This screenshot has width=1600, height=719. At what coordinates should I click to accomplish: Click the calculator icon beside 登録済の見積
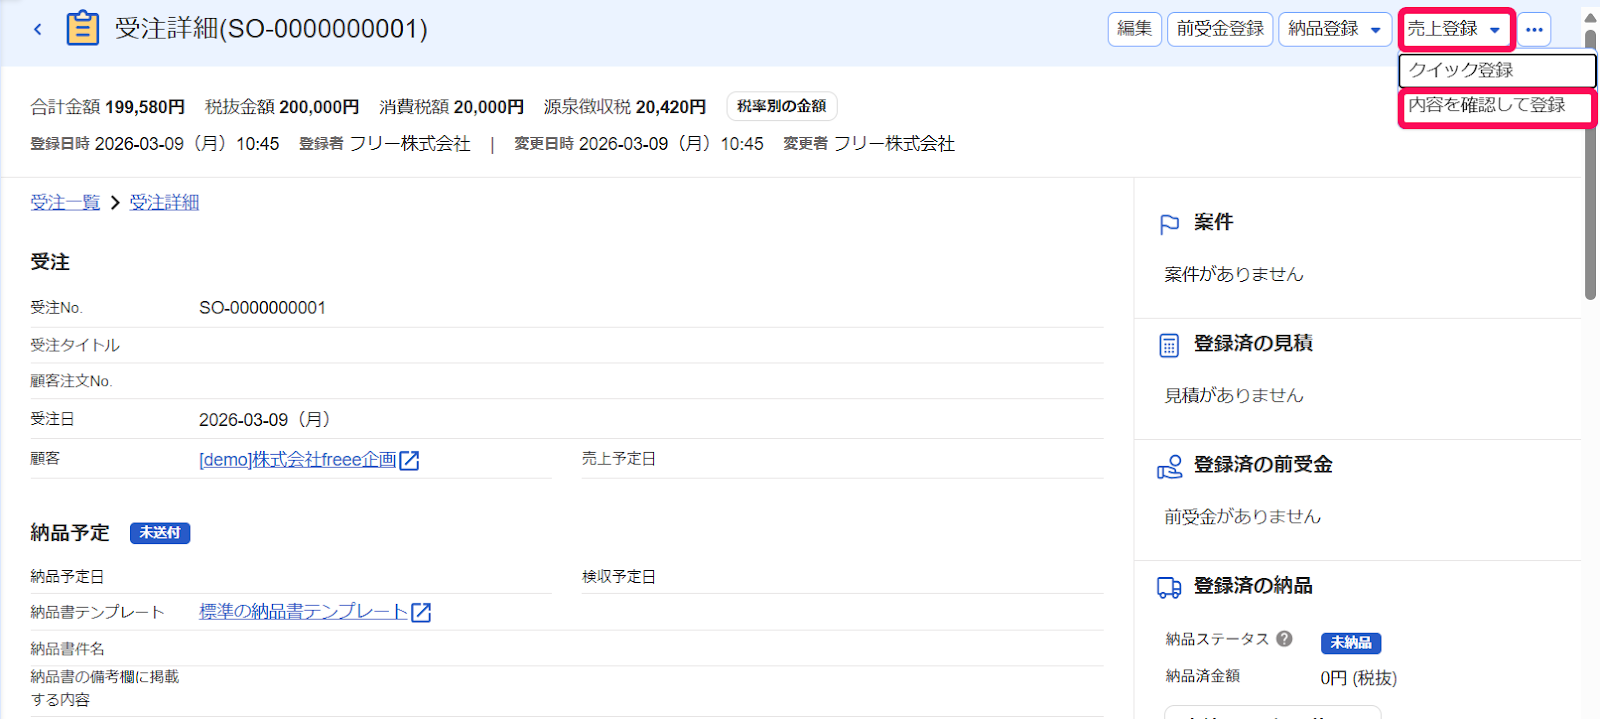point(1169,345)
